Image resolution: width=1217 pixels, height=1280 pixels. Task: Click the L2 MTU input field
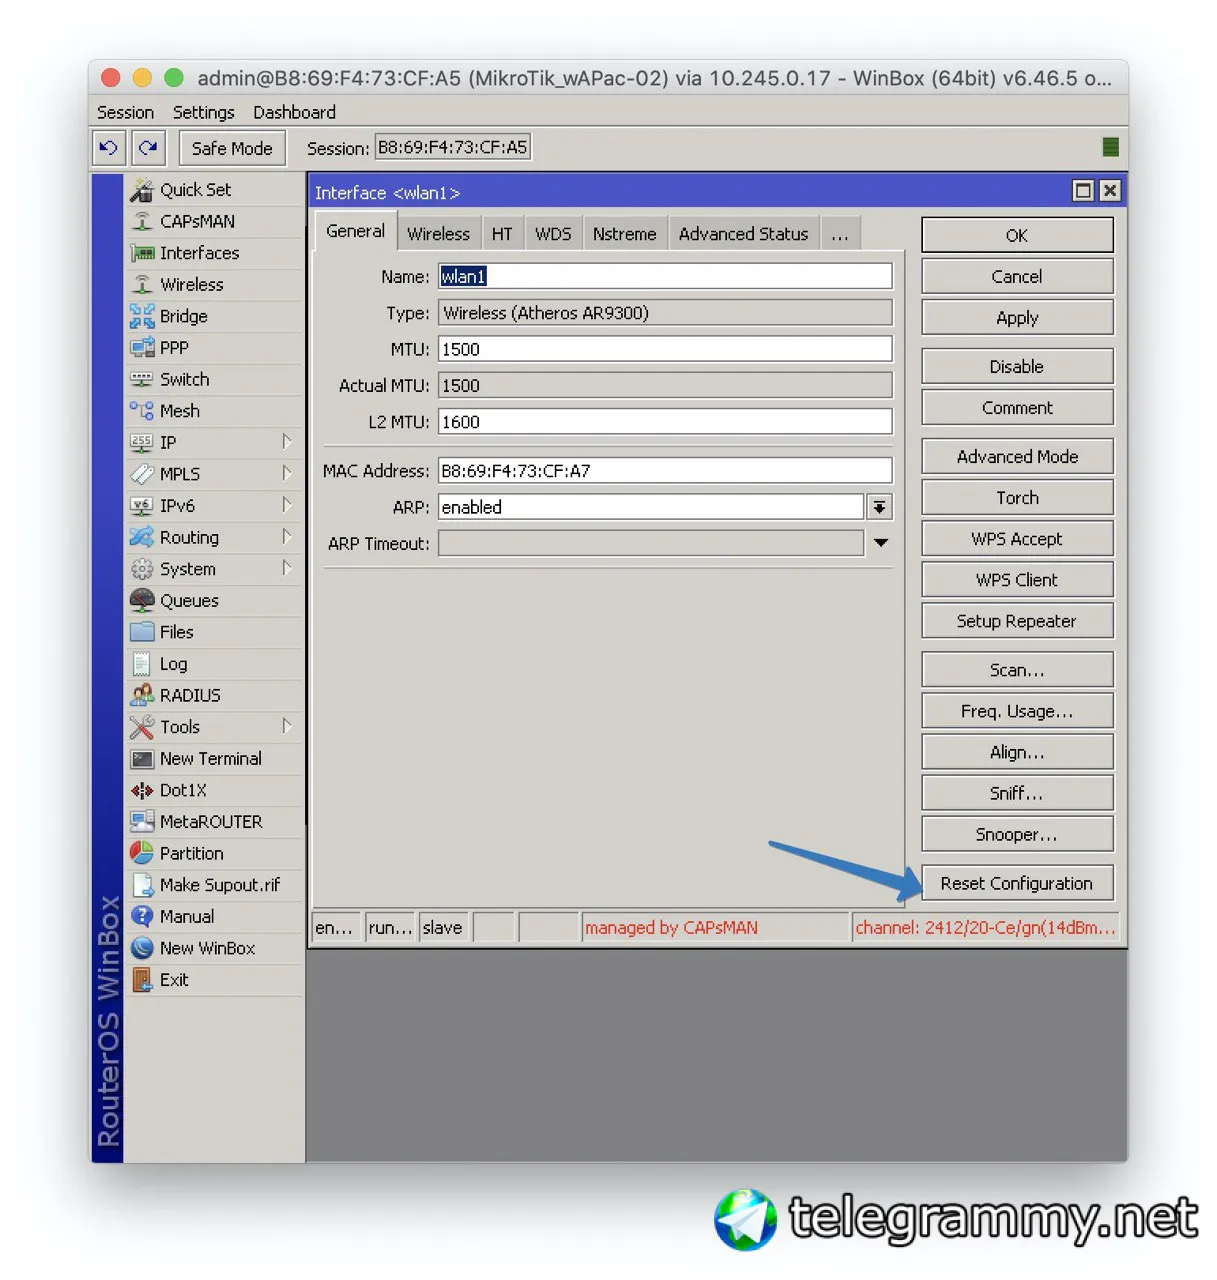pyautogui.click(x=665, y=421)
